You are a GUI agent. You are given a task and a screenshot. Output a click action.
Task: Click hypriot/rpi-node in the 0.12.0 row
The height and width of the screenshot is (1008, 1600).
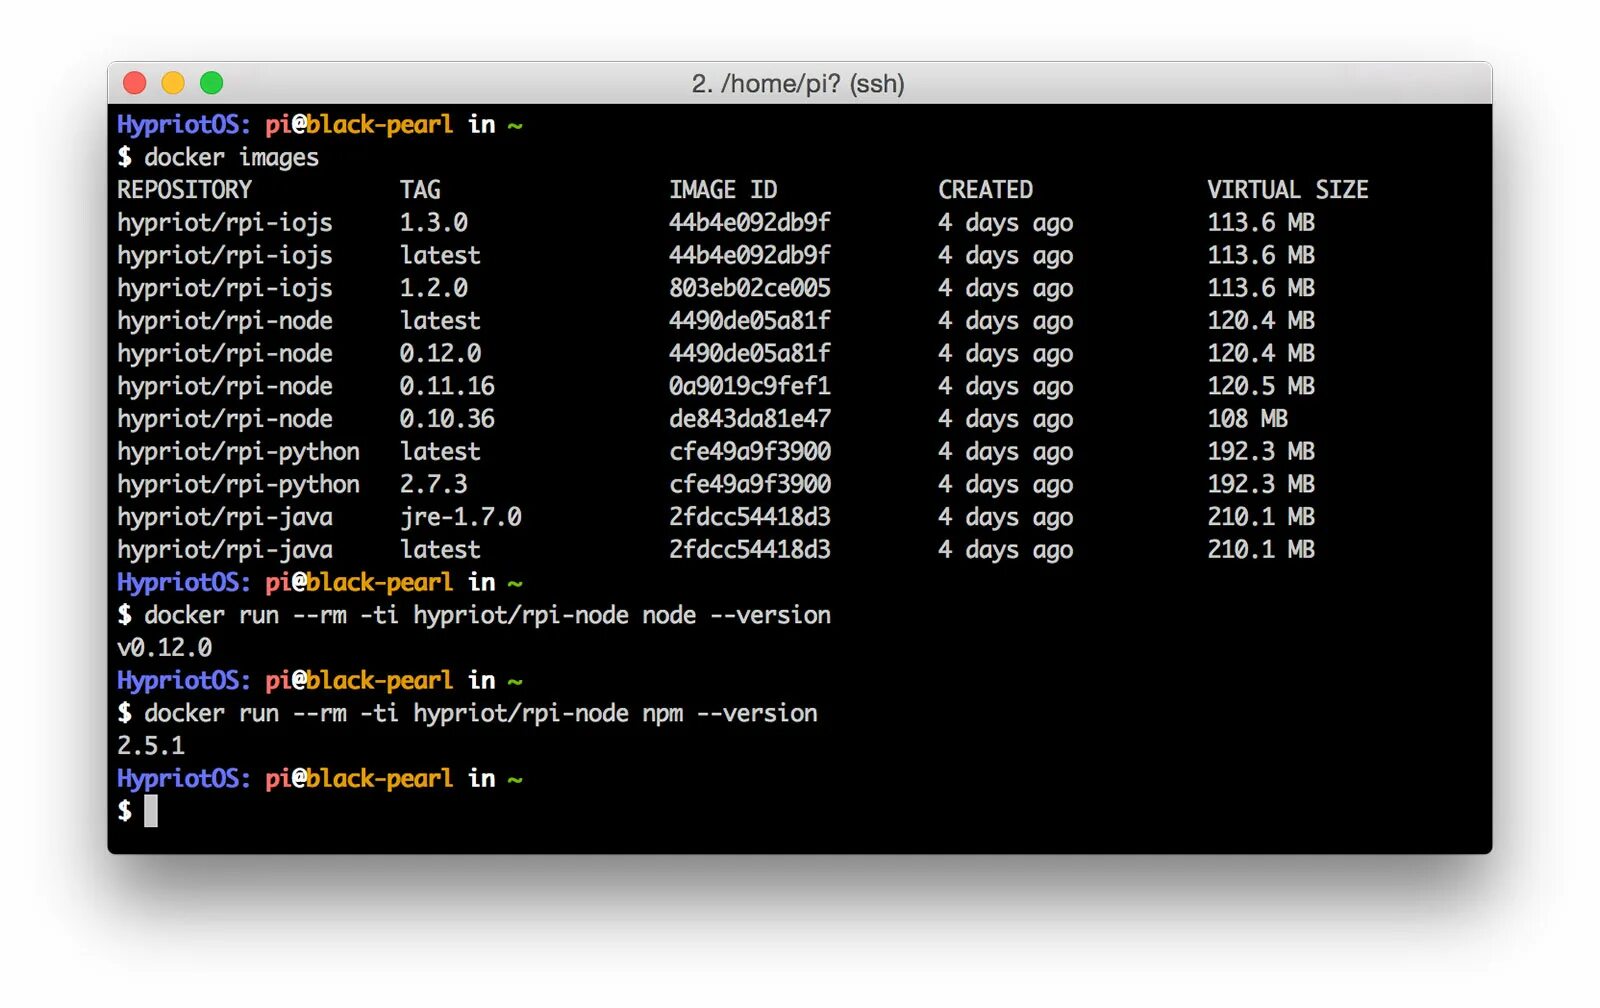point(225,353)
